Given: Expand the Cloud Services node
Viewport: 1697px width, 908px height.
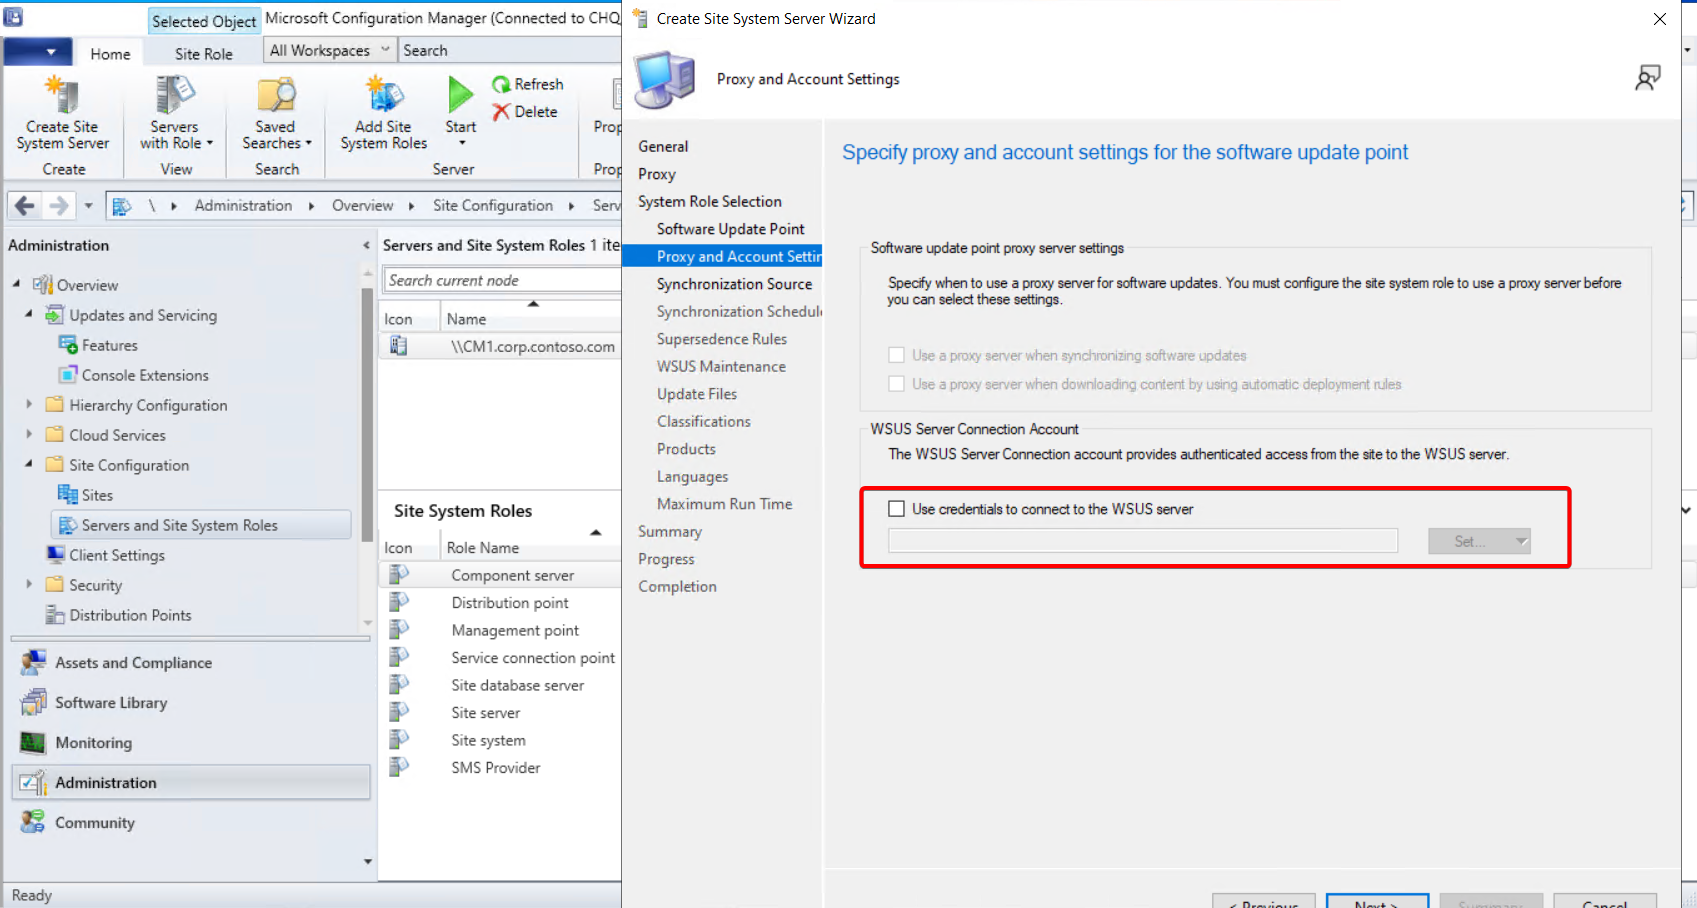Looking at the screenshot, I should [28, 434].
